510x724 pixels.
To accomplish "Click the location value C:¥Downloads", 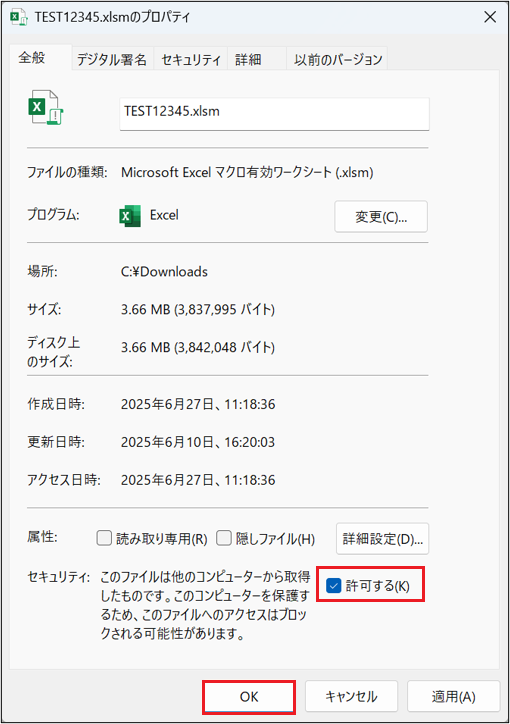I will pyautogui.click(x=164, y=272).
